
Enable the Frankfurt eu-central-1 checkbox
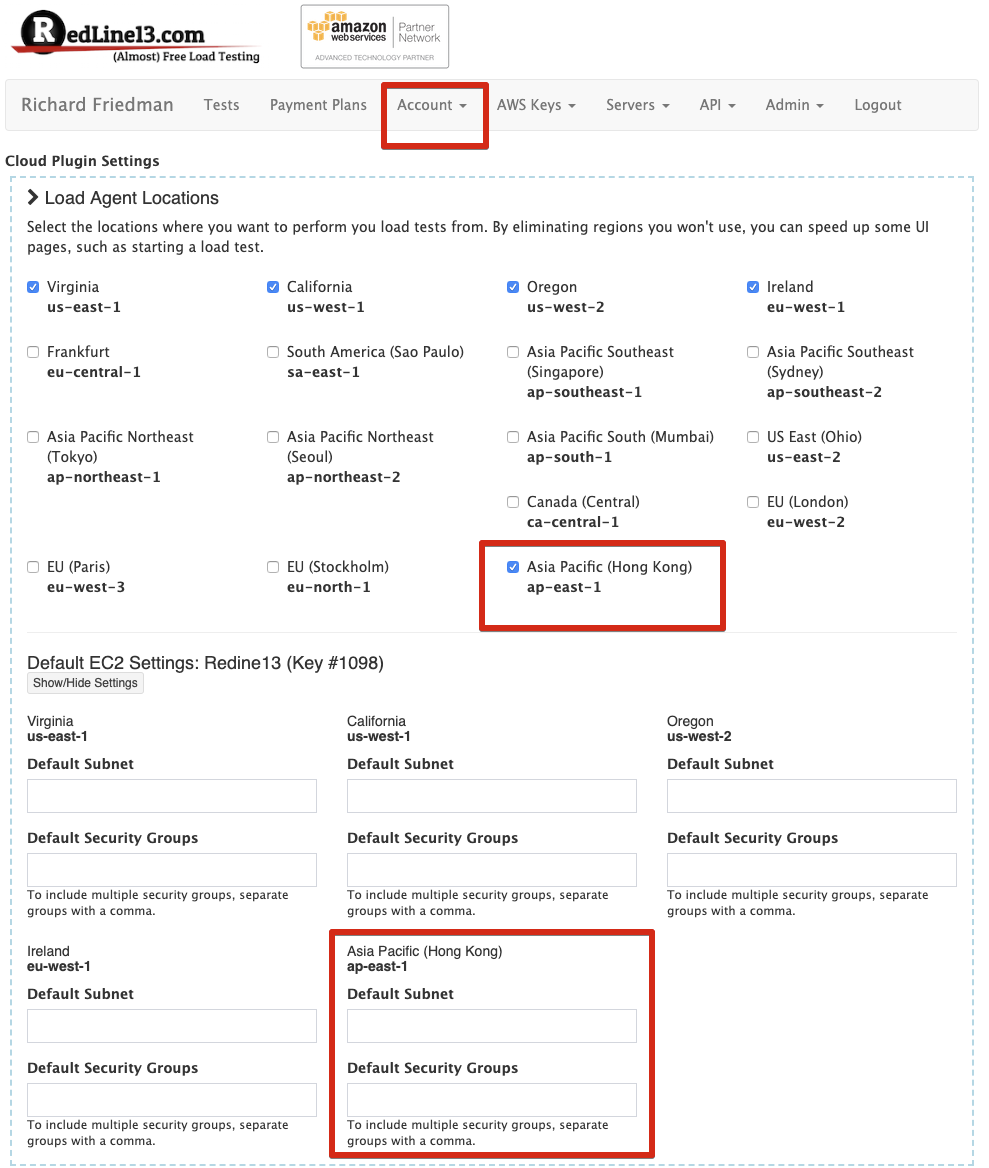pos(33,352)
